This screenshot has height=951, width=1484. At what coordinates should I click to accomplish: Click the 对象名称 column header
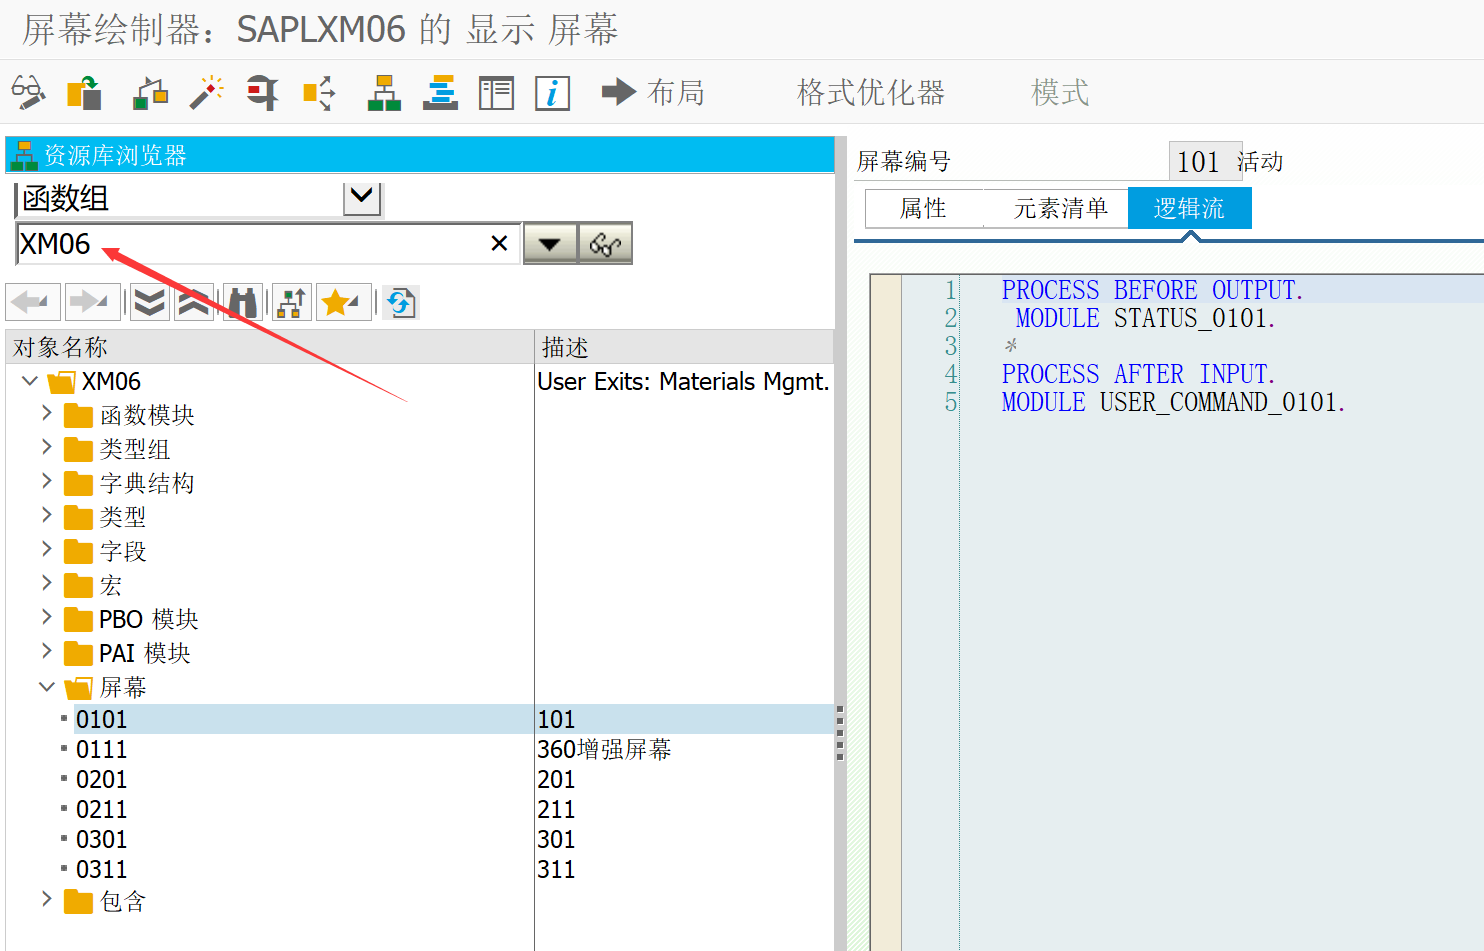click(x=270, y=347)
